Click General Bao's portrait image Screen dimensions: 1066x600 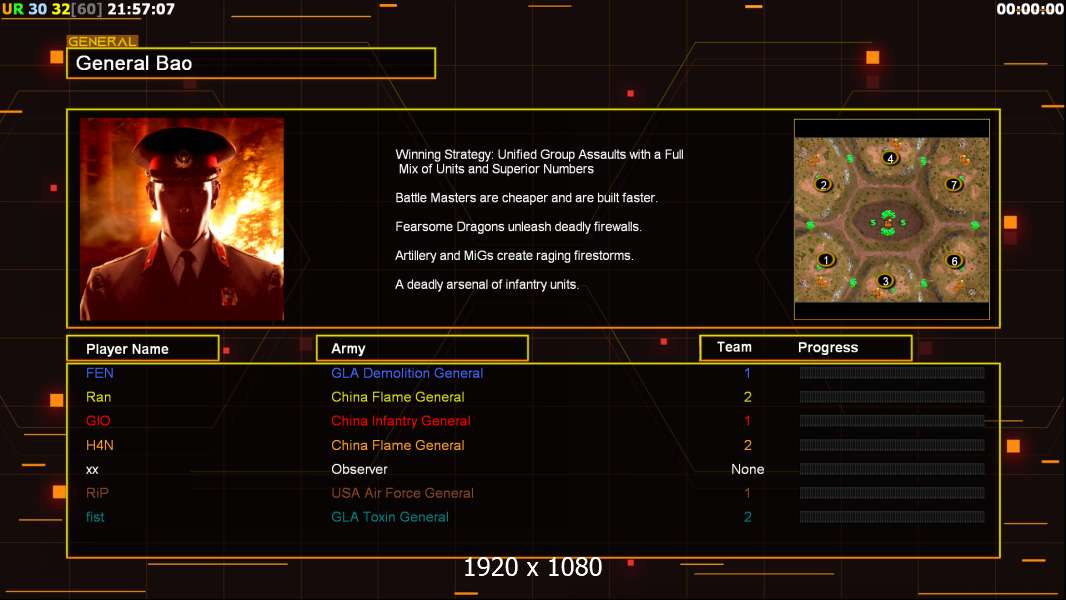pyautogui.click(x=182, y=219)
